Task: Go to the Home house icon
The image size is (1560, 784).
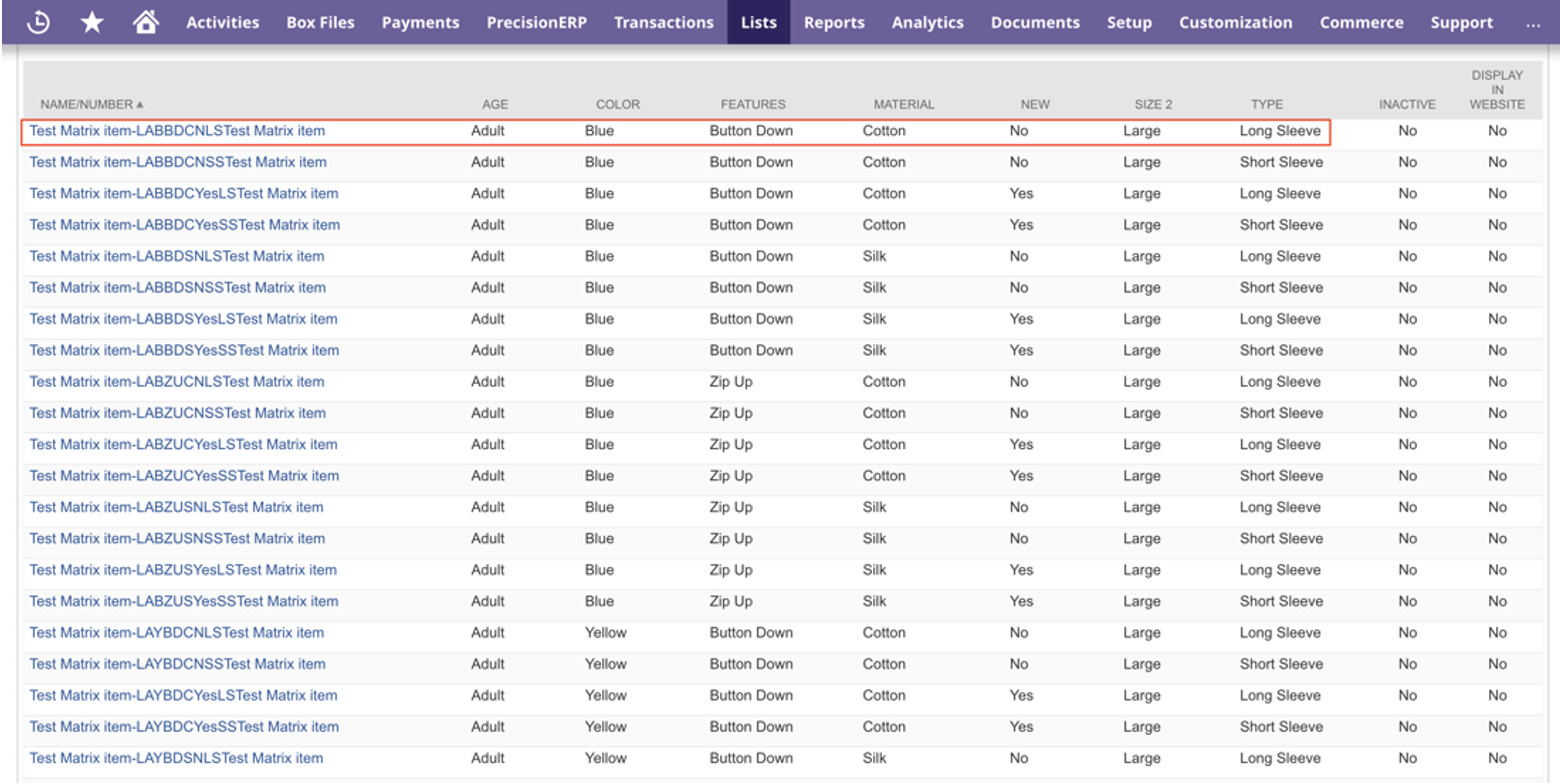Action: tap(145, 22)
